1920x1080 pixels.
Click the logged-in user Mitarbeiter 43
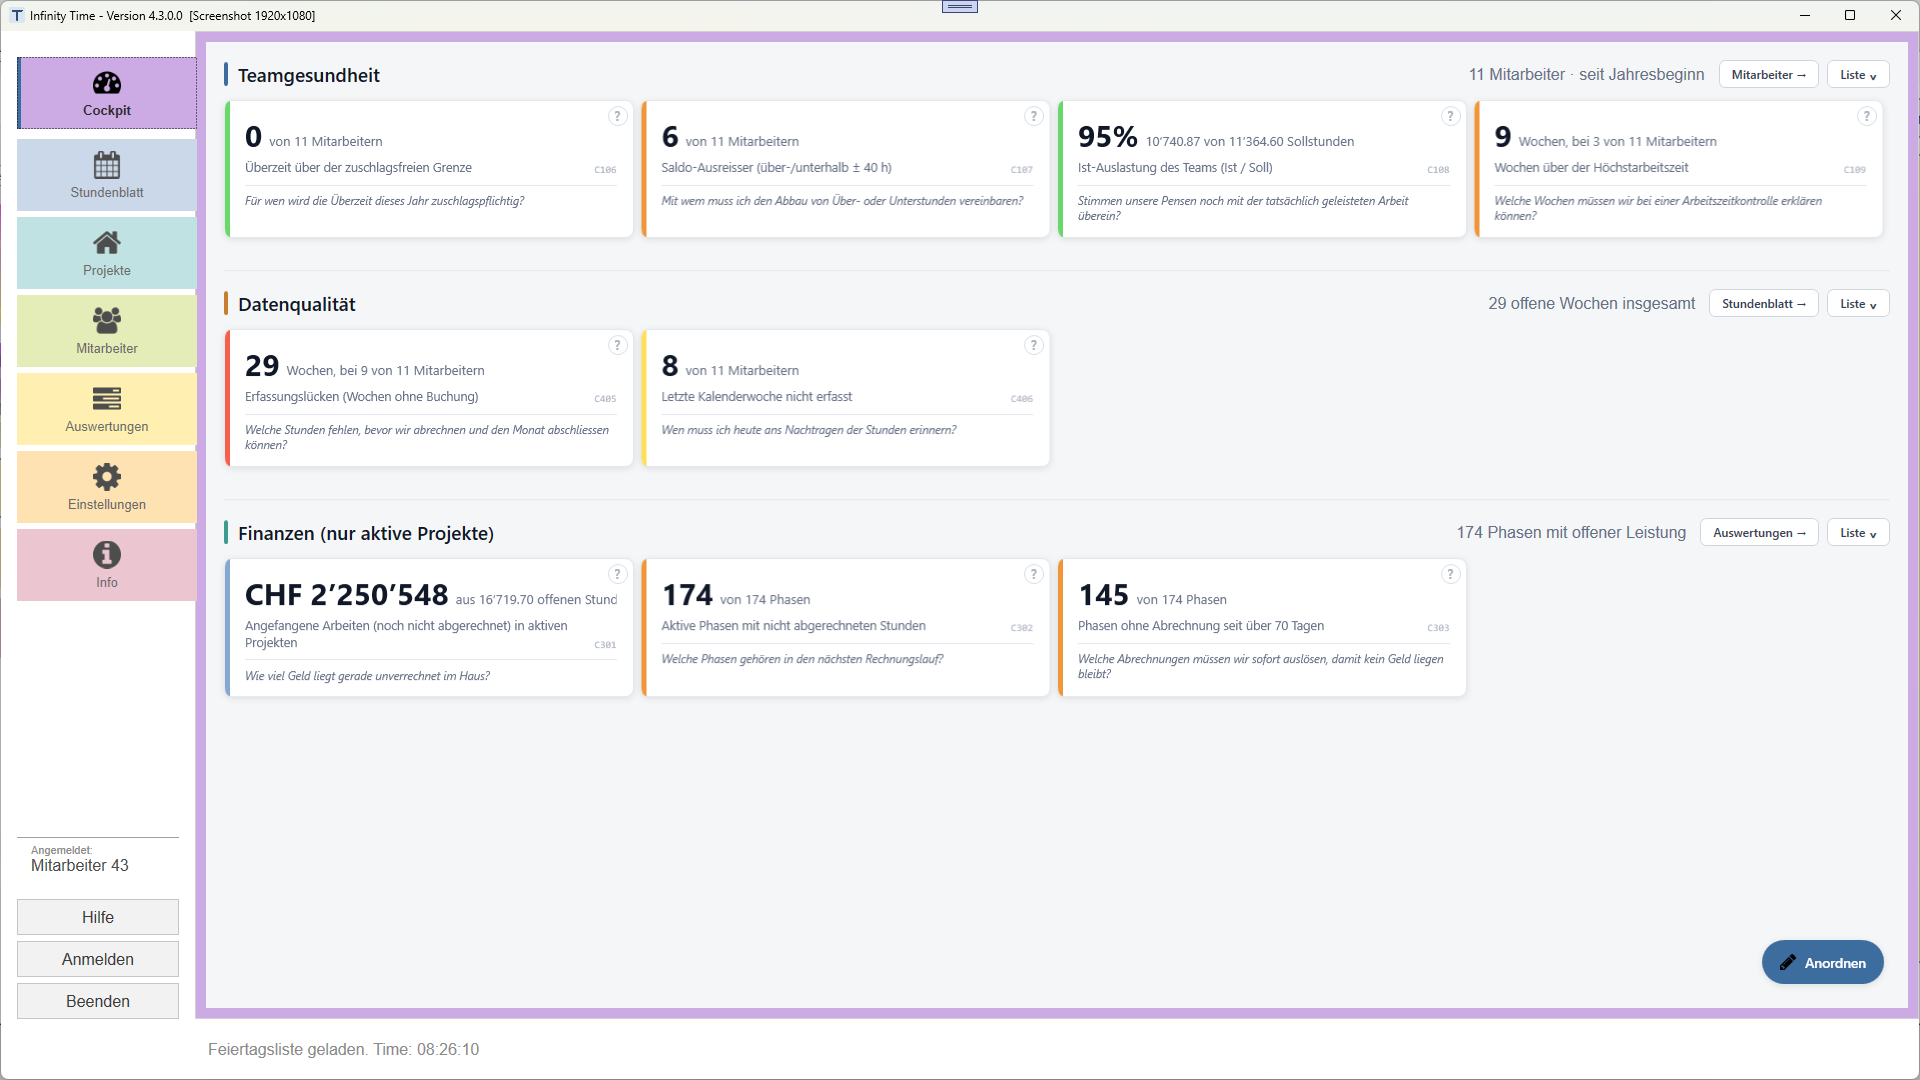(x=80, y=866)
